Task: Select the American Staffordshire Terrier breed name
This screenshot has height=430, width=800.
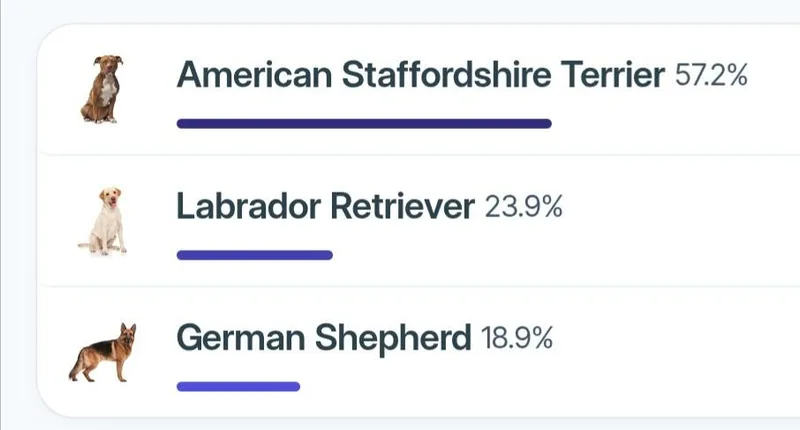Action: pos(420,74)
